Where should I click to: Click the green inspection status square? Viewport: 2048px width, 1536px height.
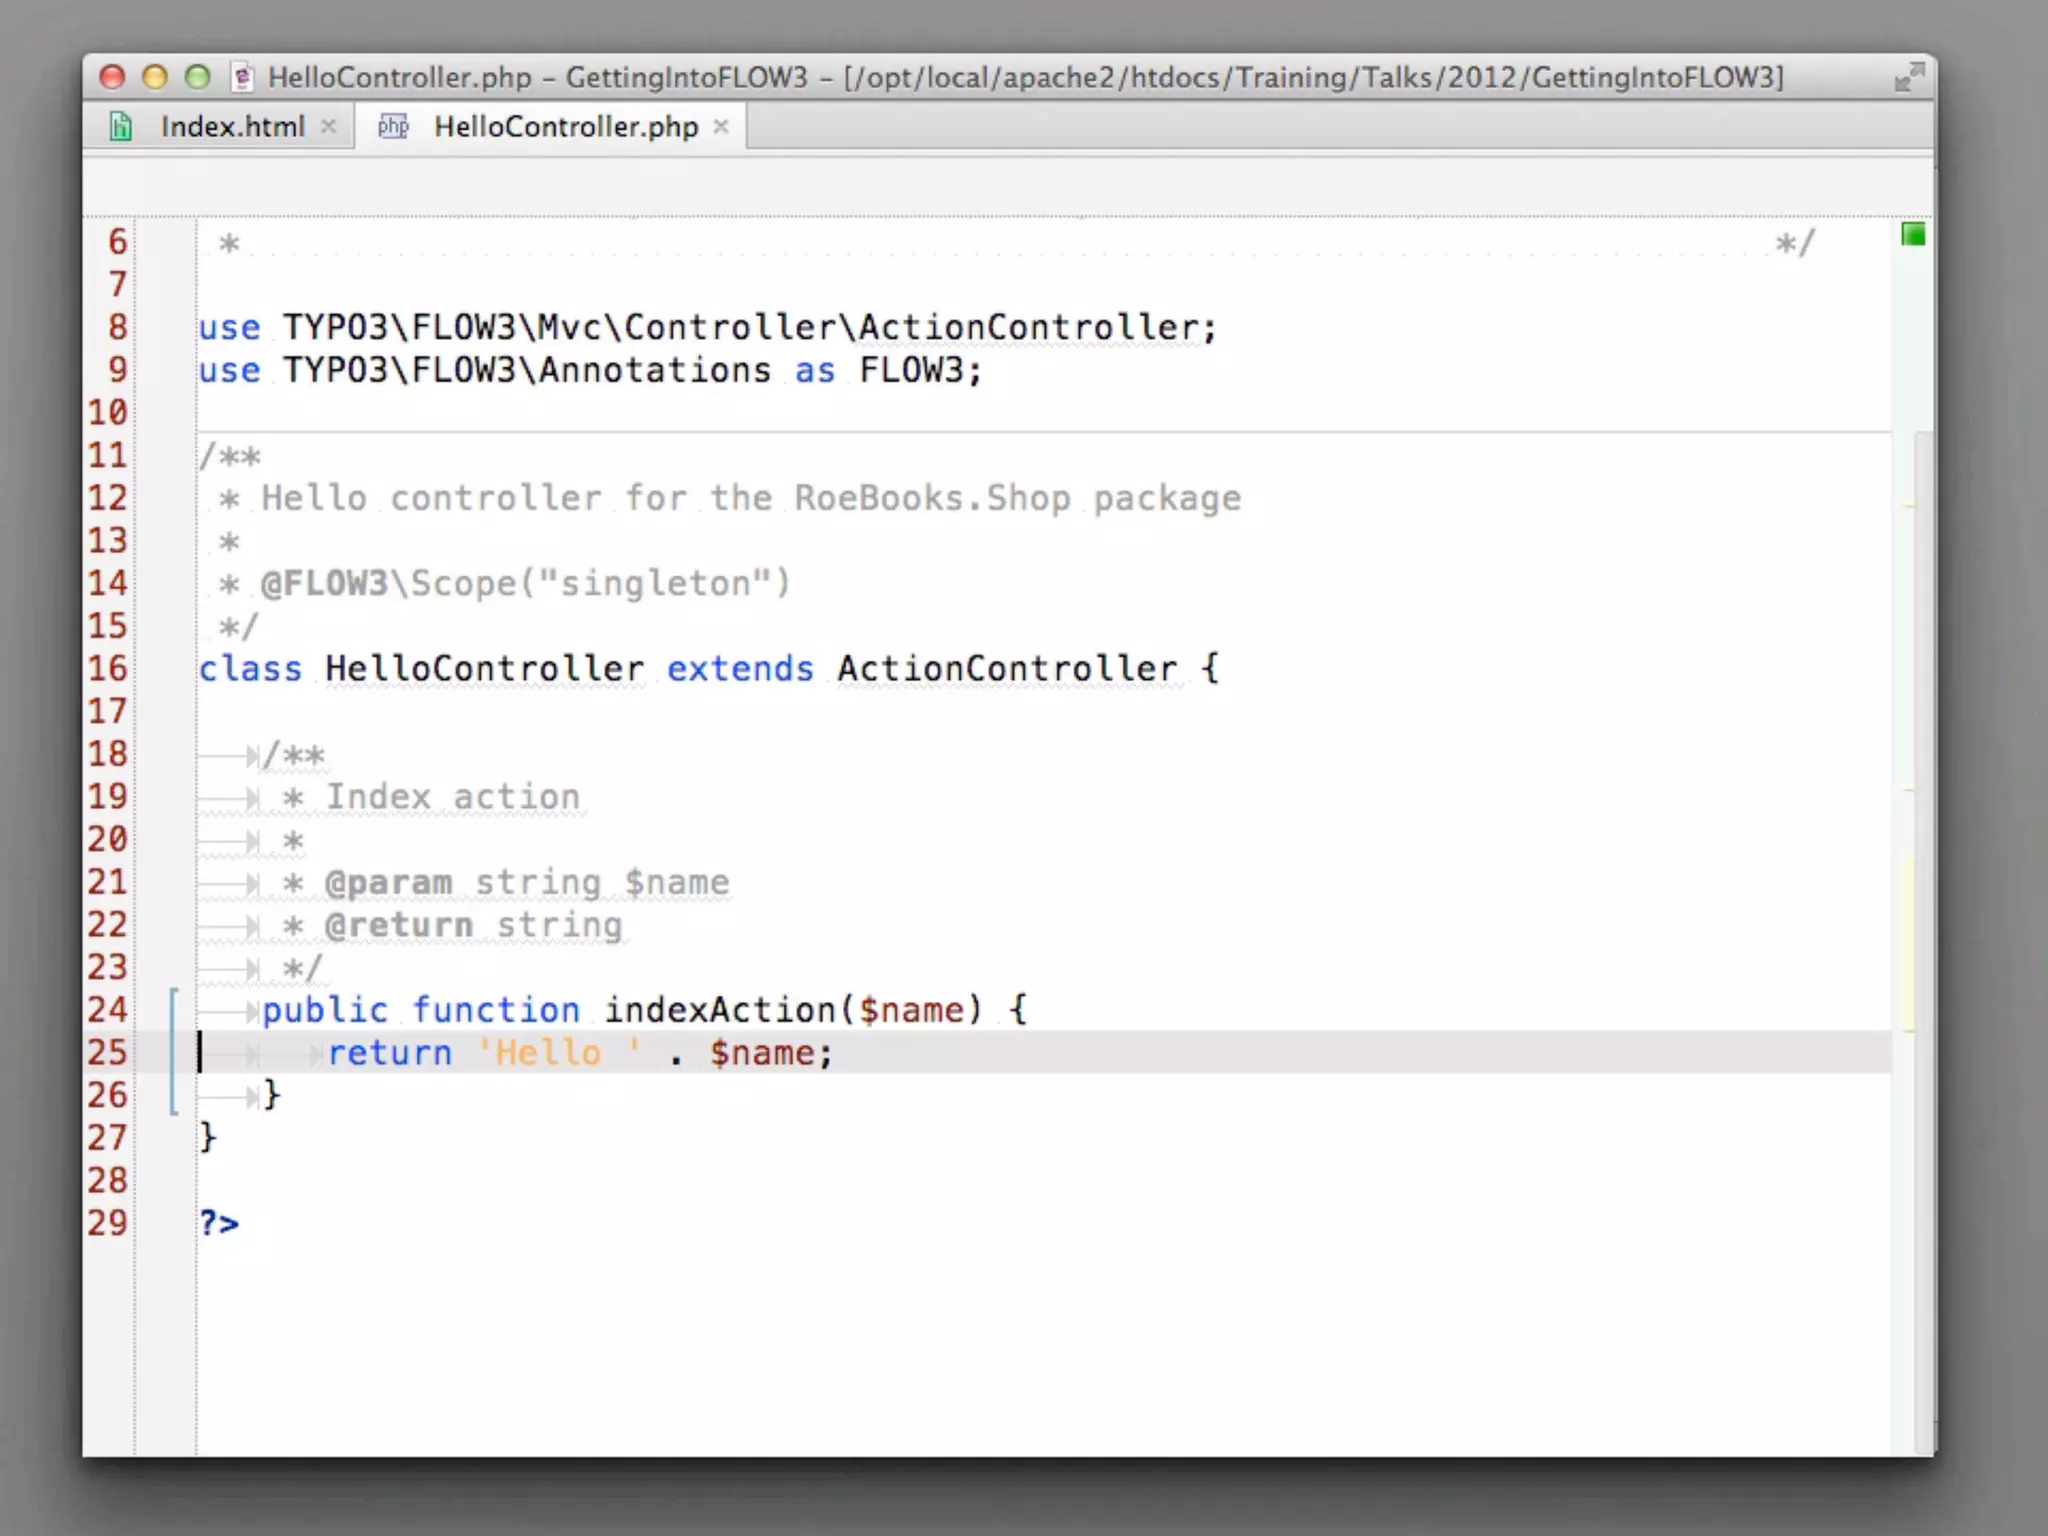pyautogui.click(x=1913, y=235)
